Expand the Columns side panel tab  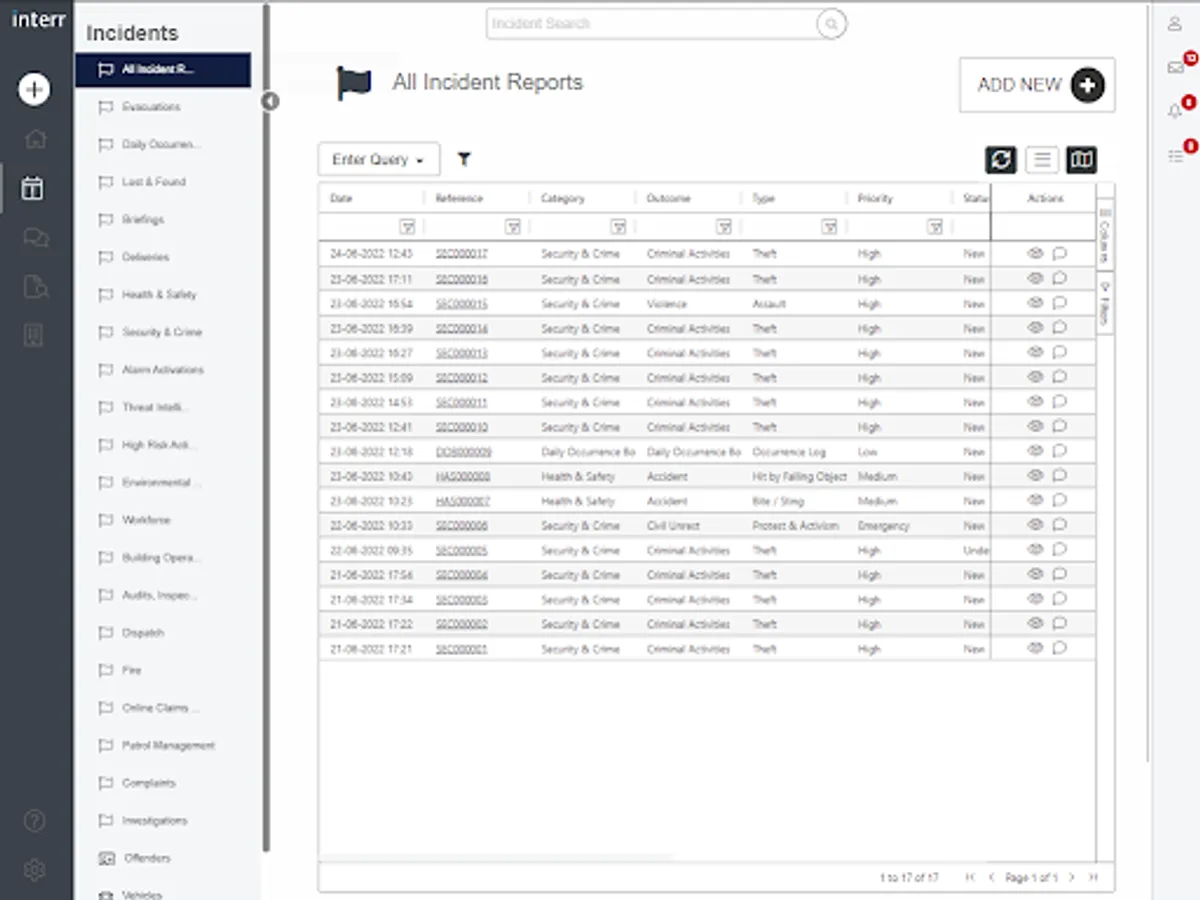click(1105, 235)
